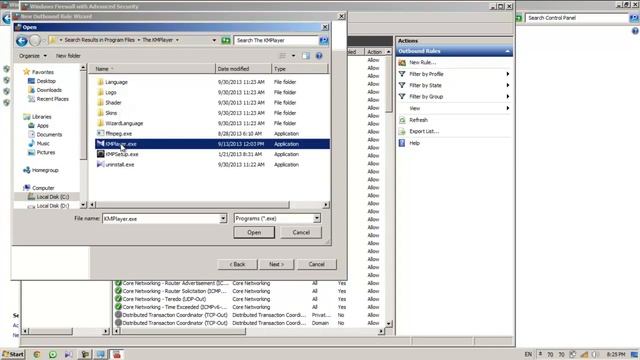Open Downloads in Favorites
This screenshot has width=640, height=360.
[49, 90]
